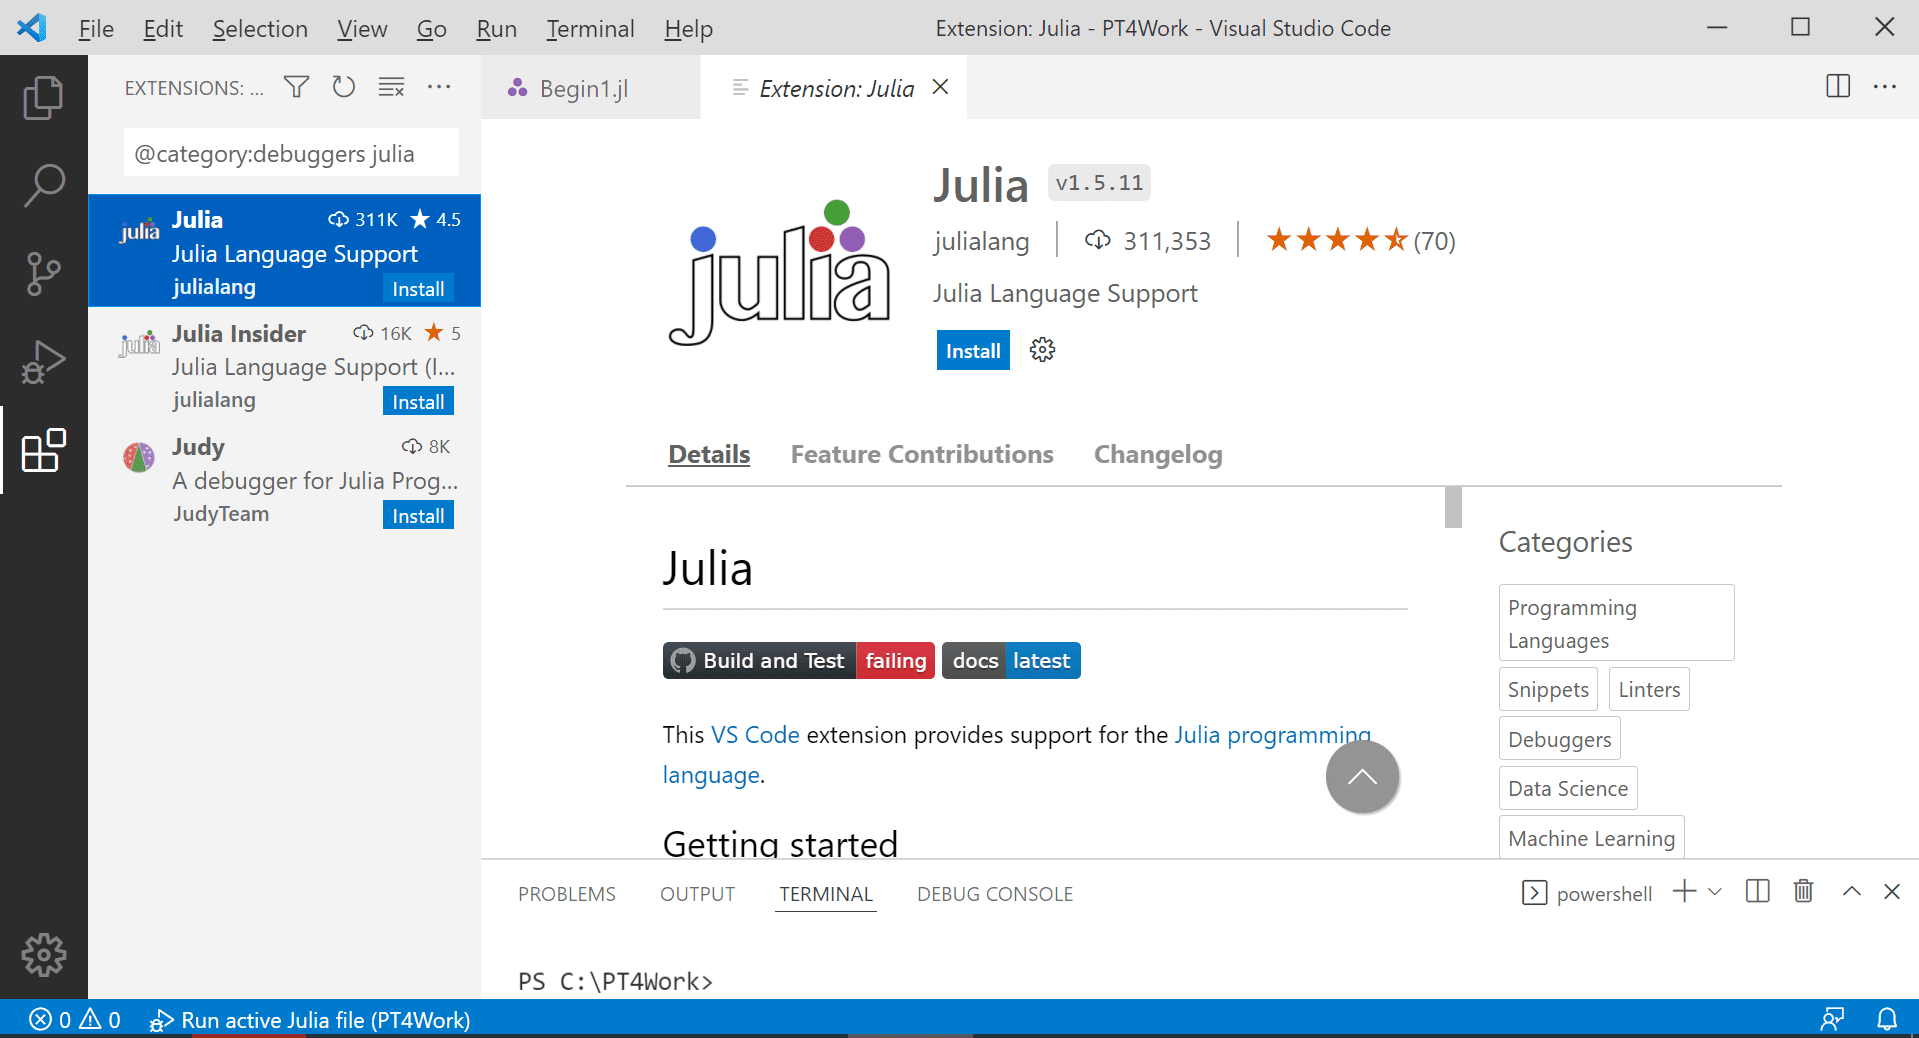Screen dimensions: 1919x1038
Task: Refresh the extensions list
Action: point(344,87)
